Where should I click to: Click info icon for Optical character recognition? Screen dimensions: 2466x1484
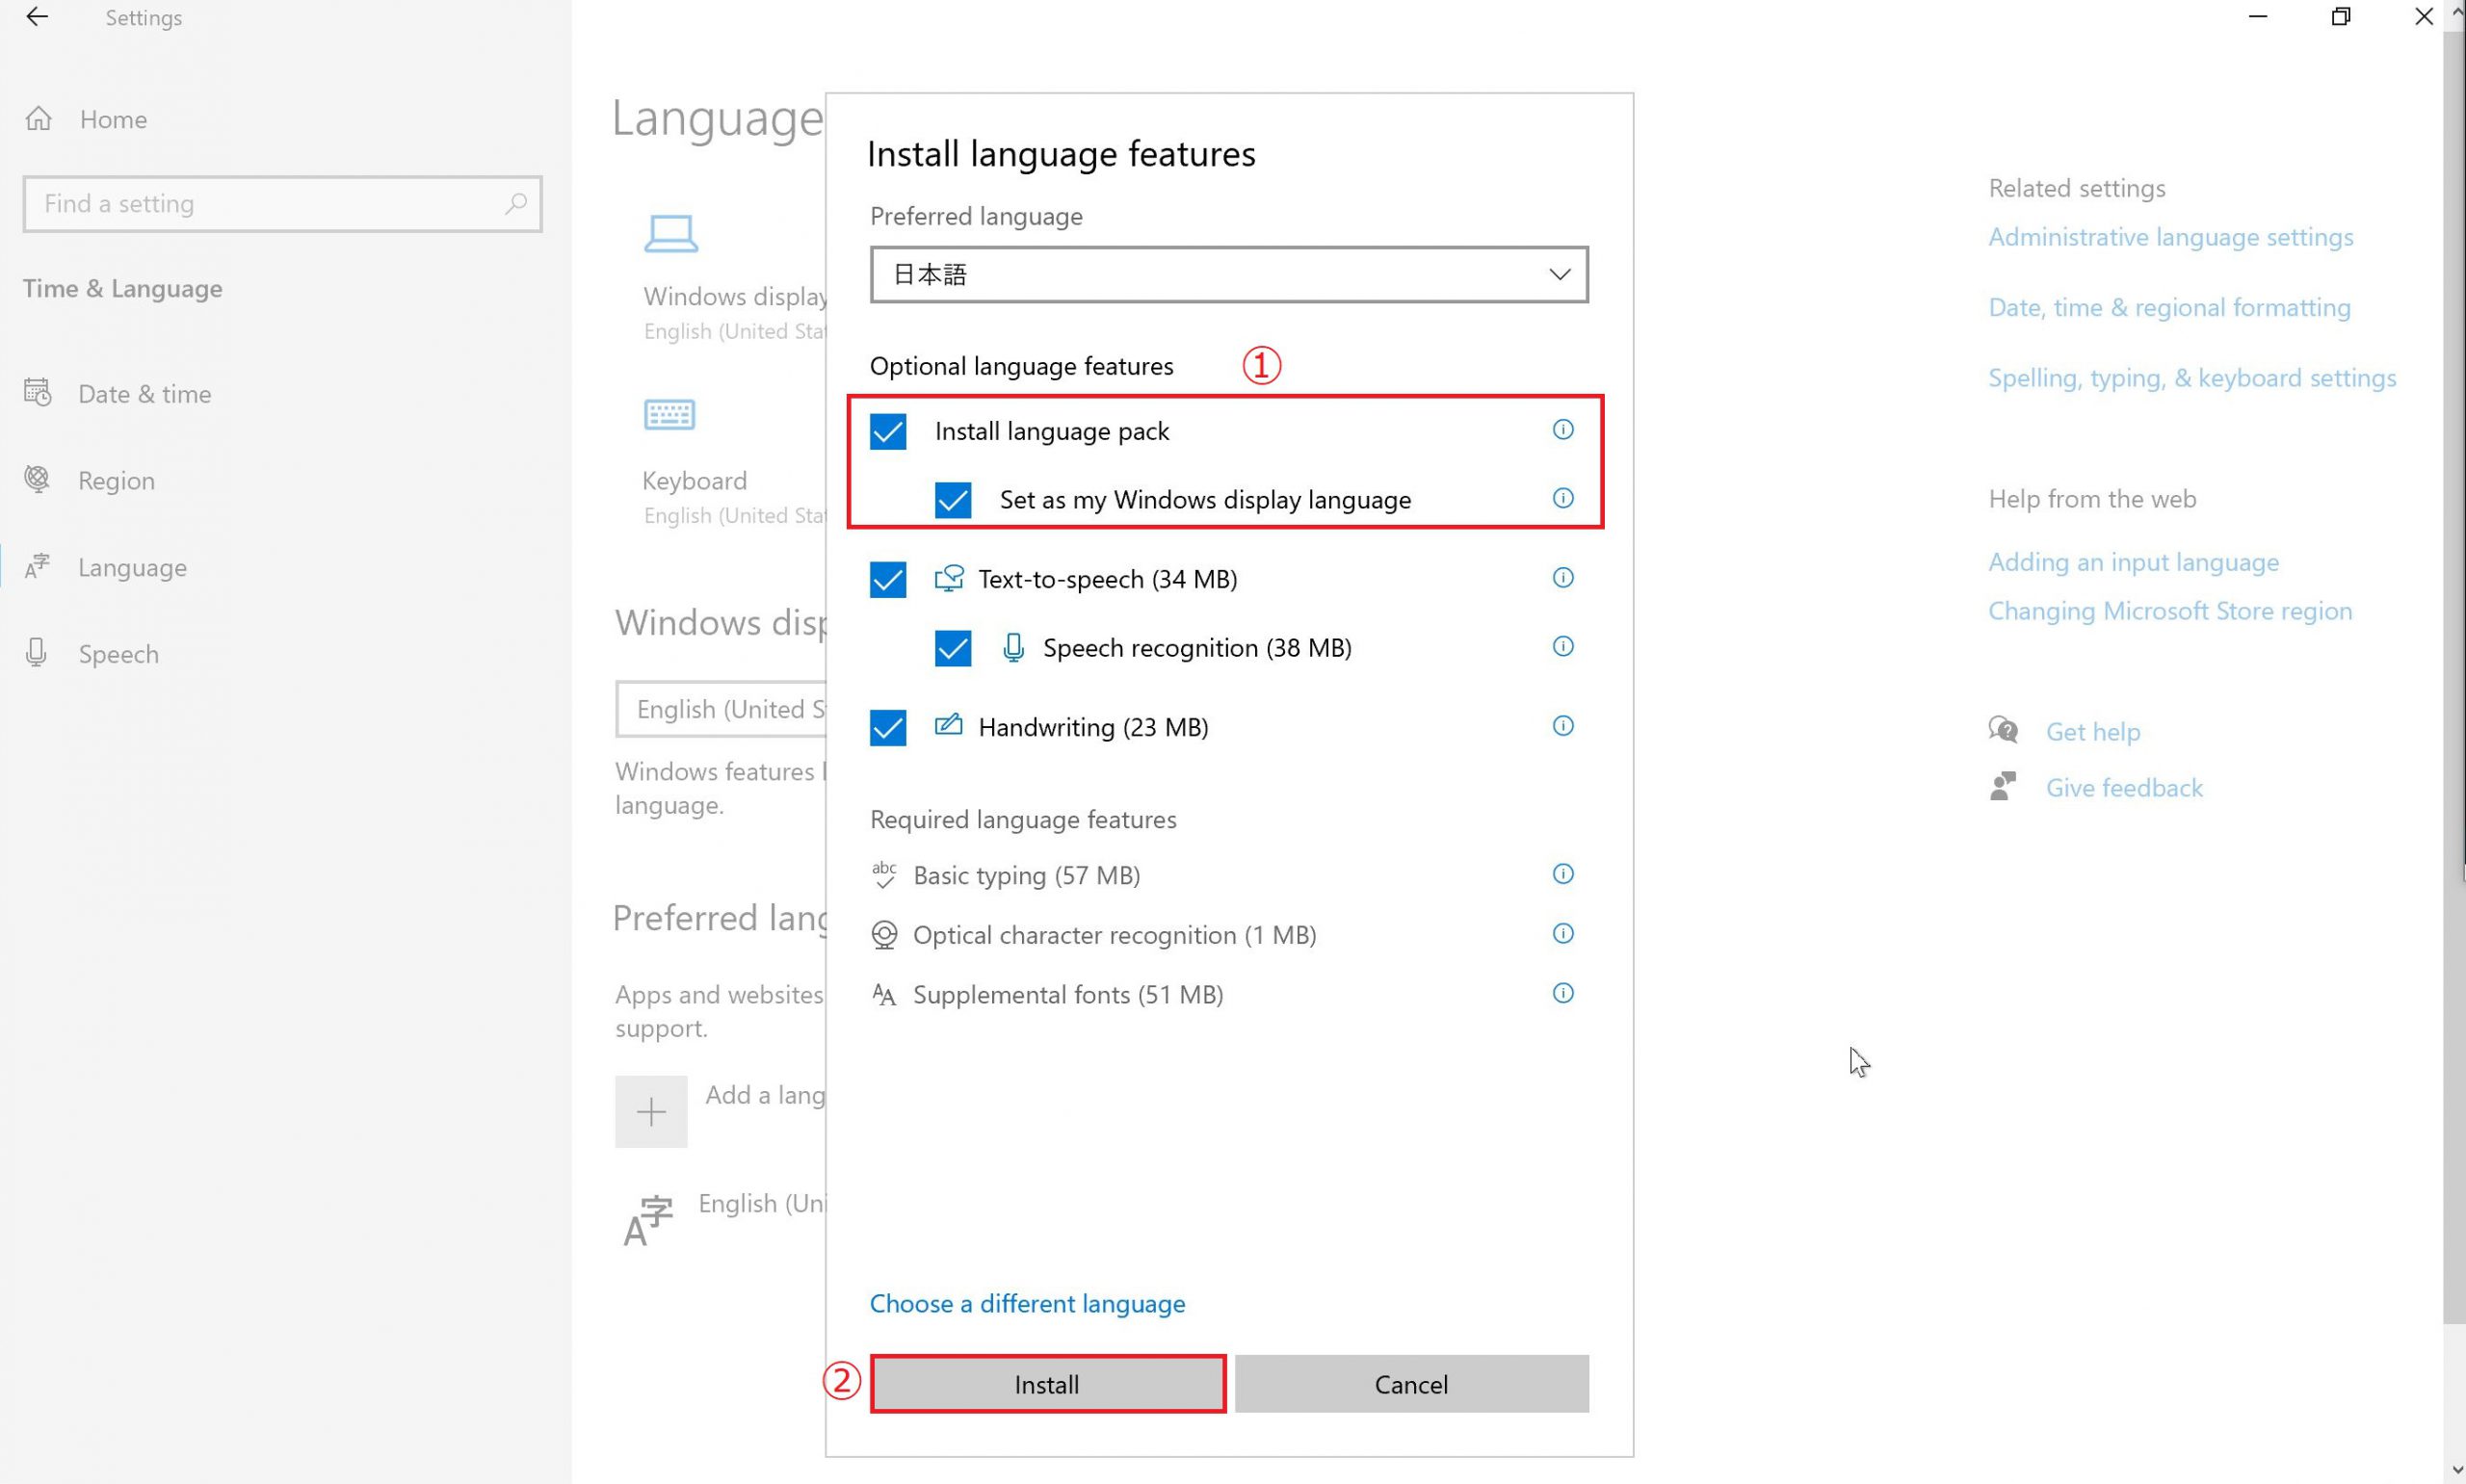tap(1562, 934)
